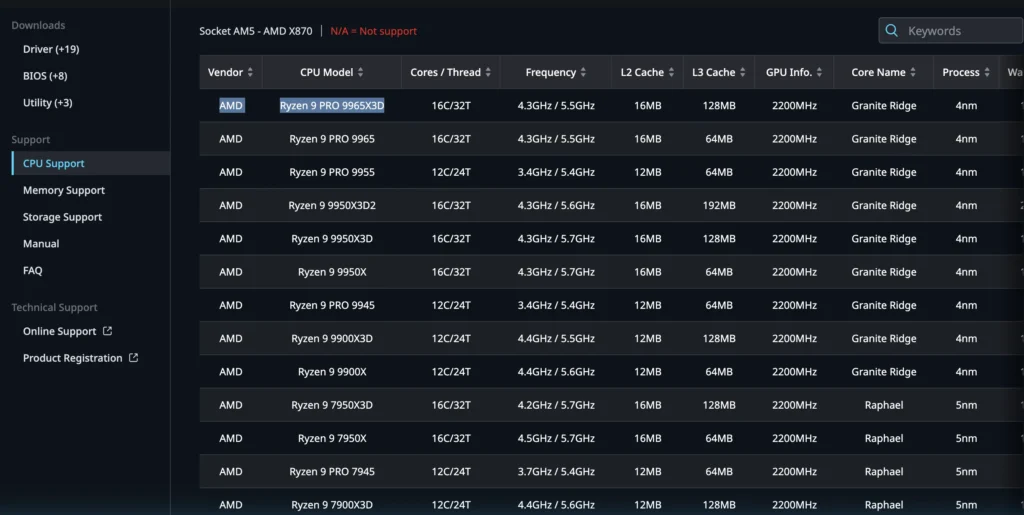Sort by L2 Cache arrows

point(671,72)
